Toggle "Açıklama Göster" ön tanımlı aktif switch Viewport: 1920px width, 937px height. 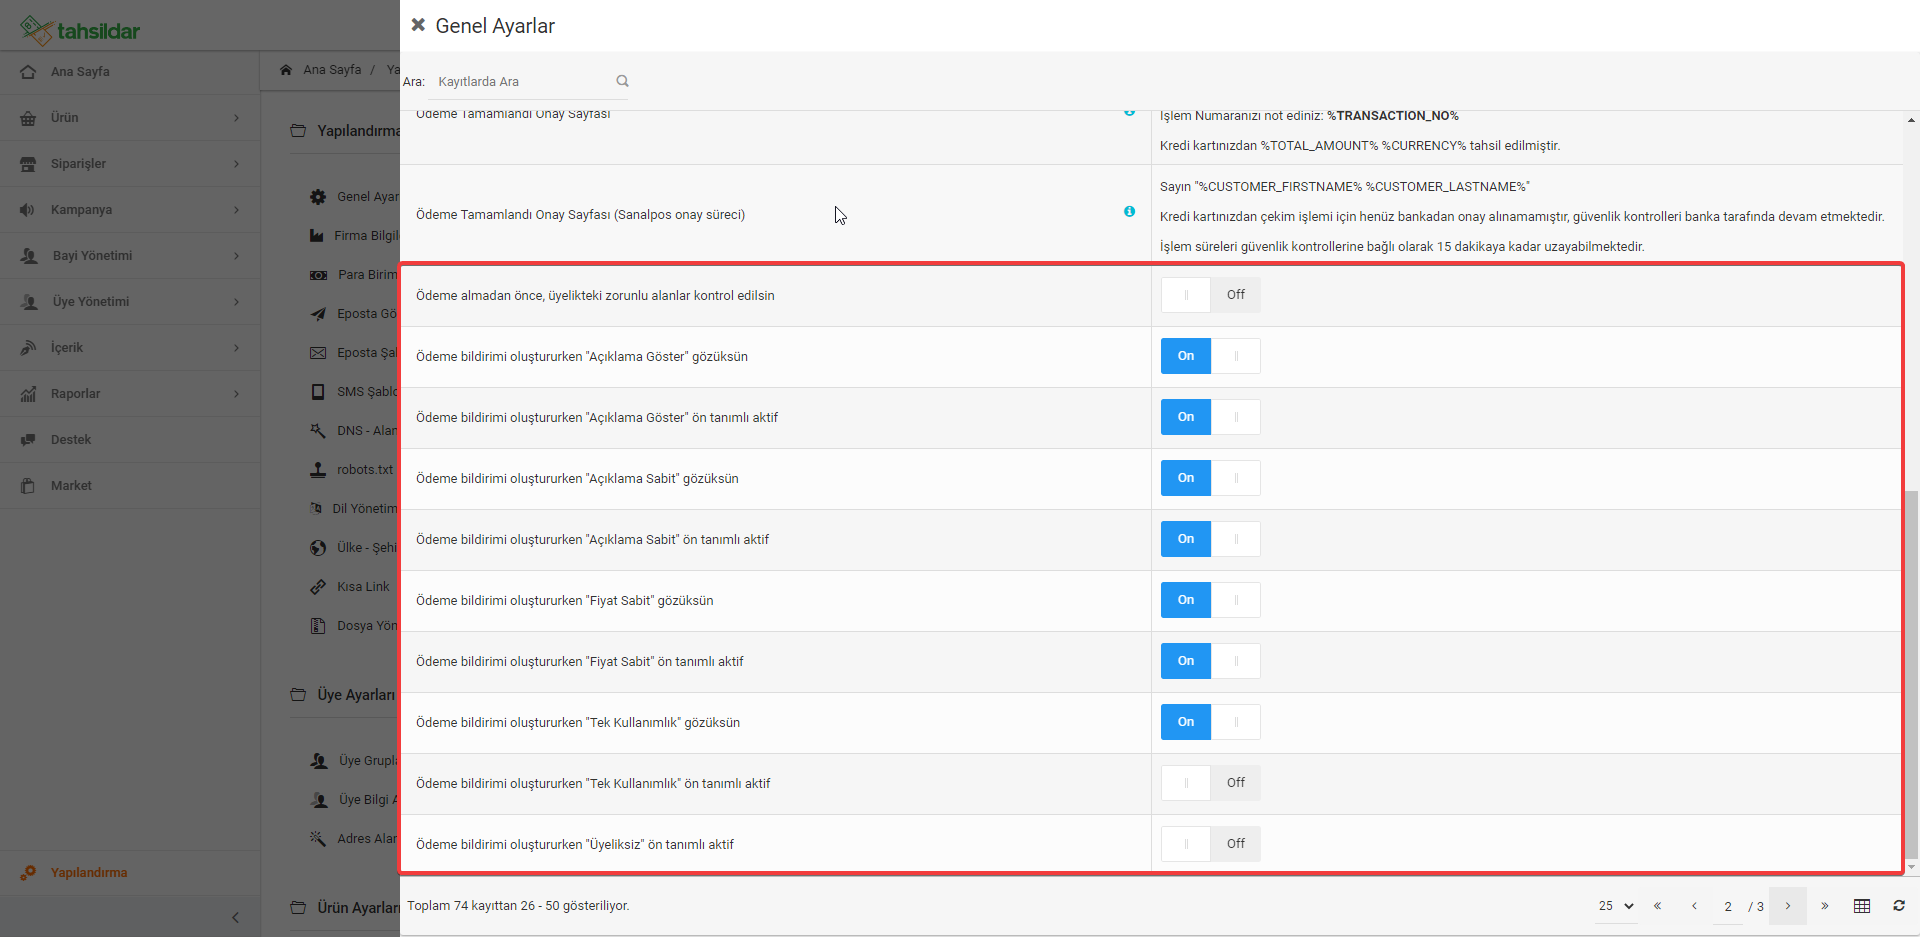pyautogui.click(x=1210, y=417)
